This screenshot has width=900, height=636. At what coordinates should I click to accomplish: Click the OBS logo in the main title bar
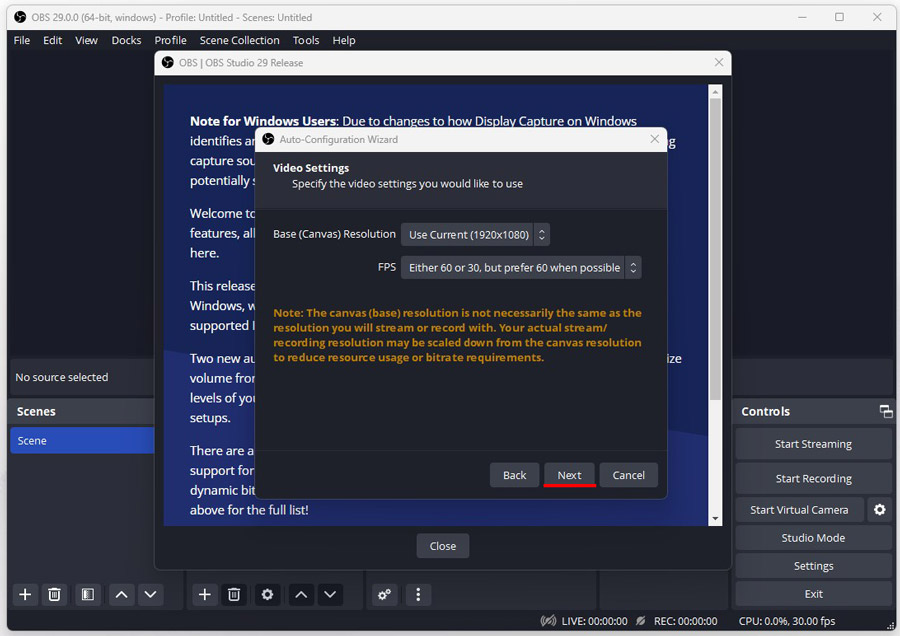[x=20, y=17]
